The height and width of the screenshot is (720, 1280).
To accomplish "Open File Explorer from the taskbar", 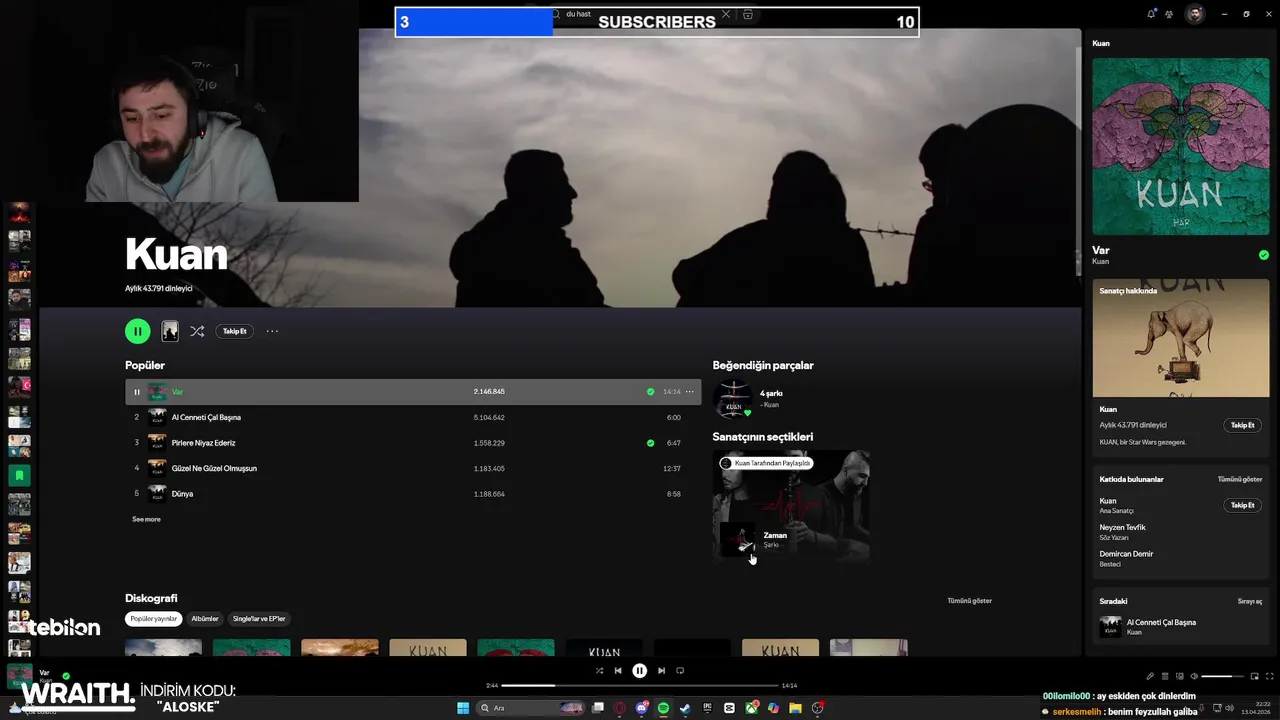I will 795,708.
